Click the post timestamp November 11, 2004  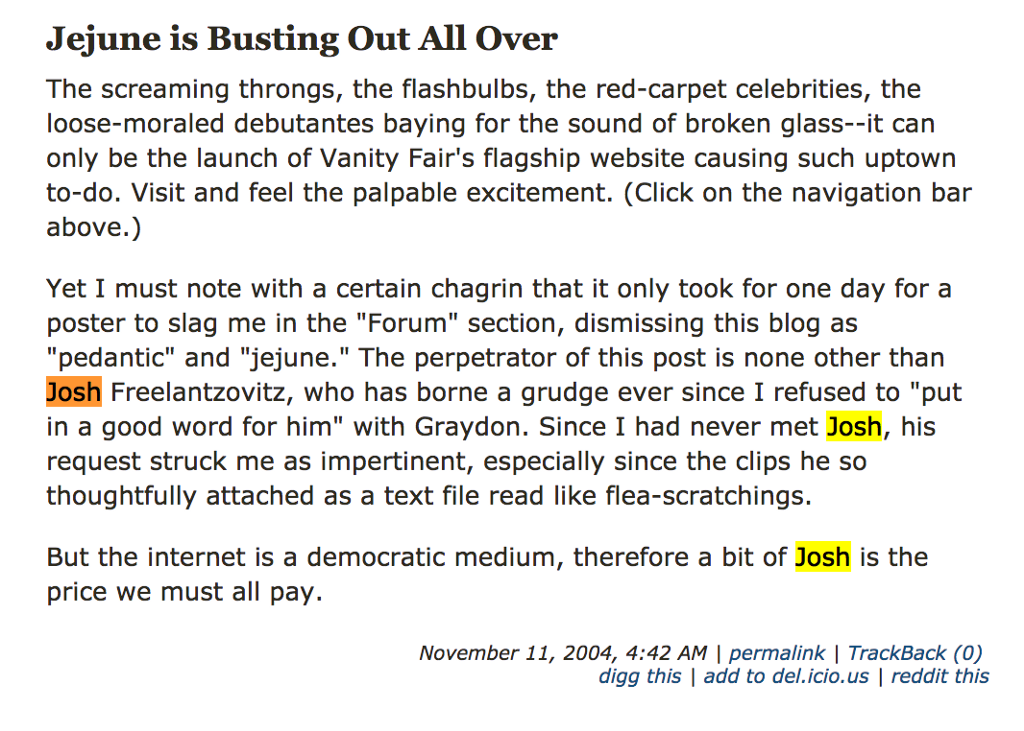[x=517, y=653]
